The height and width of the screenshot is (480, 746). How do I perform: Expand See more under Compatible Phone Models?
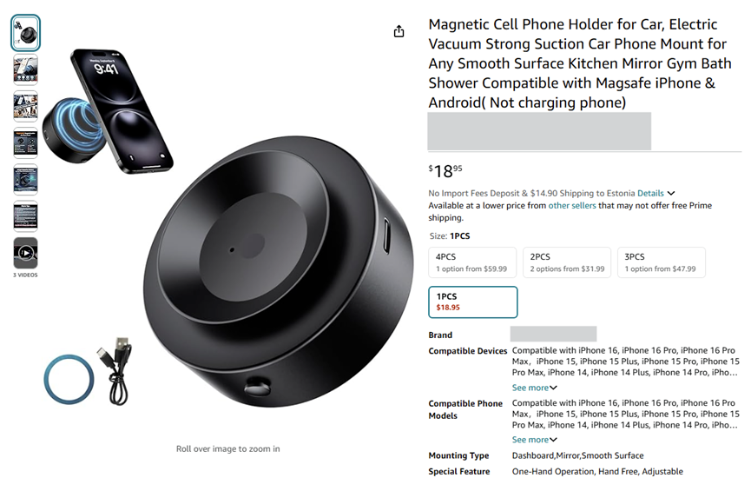[534, 440]
